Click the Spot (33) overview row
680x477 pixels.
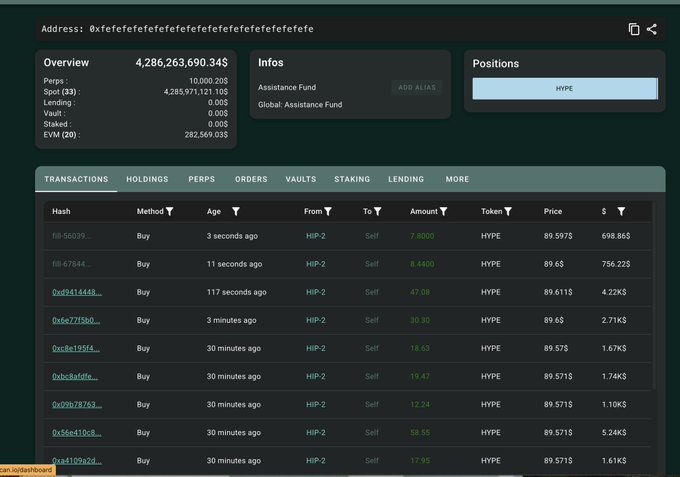[135, 92]
